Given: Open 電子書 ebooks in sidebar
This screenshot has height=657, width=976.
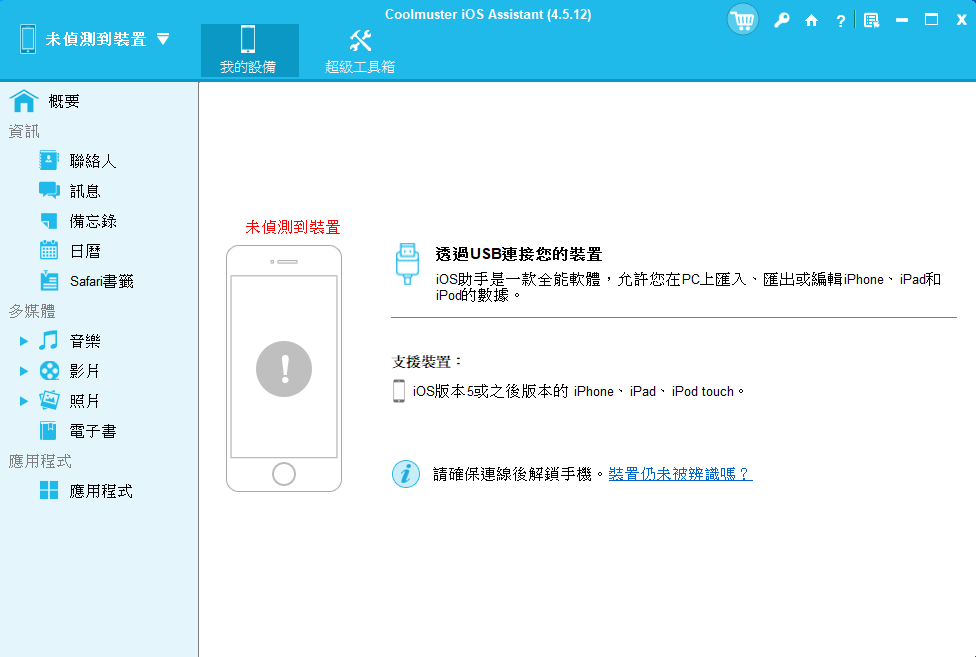Looking at the screenshot, I should pos(93,431).
